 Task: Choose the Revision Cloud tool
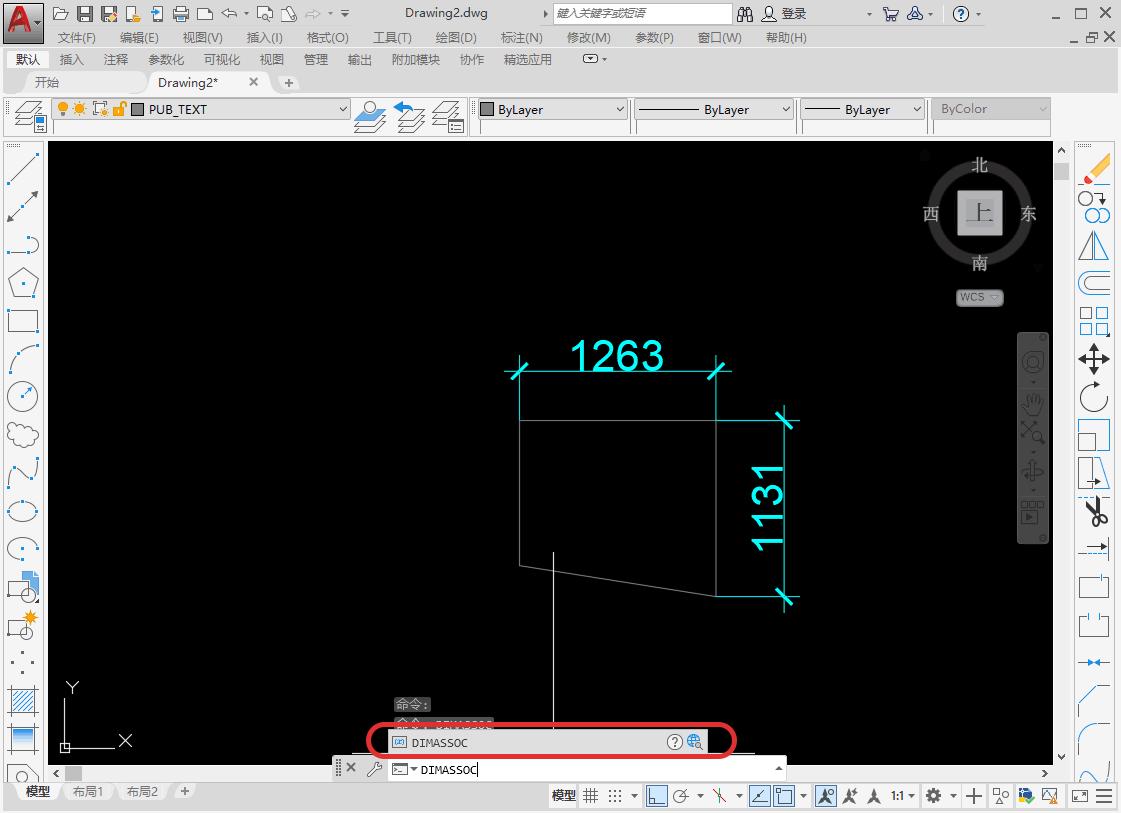click(x=22, y=434)
